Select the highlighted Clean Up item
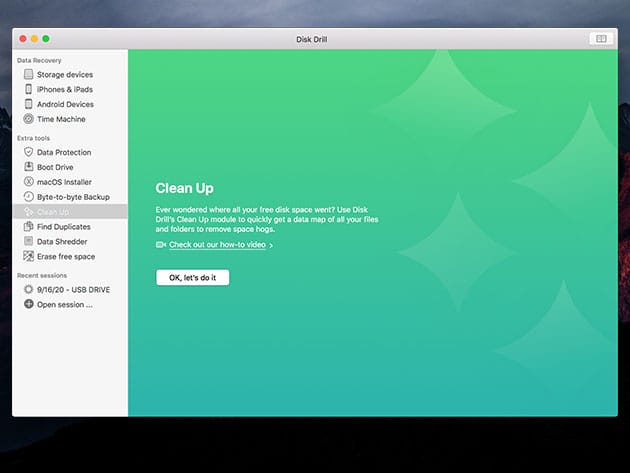The width and height of the screenshot is (630, 473). 53,212
